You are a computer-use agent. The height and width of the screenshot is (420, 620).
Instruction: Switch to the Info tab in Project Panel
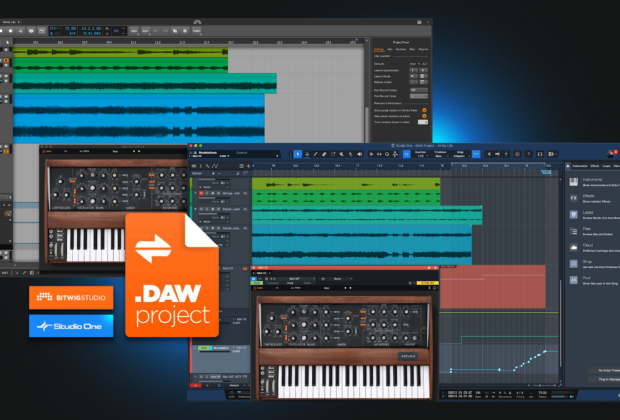[390, 49]
